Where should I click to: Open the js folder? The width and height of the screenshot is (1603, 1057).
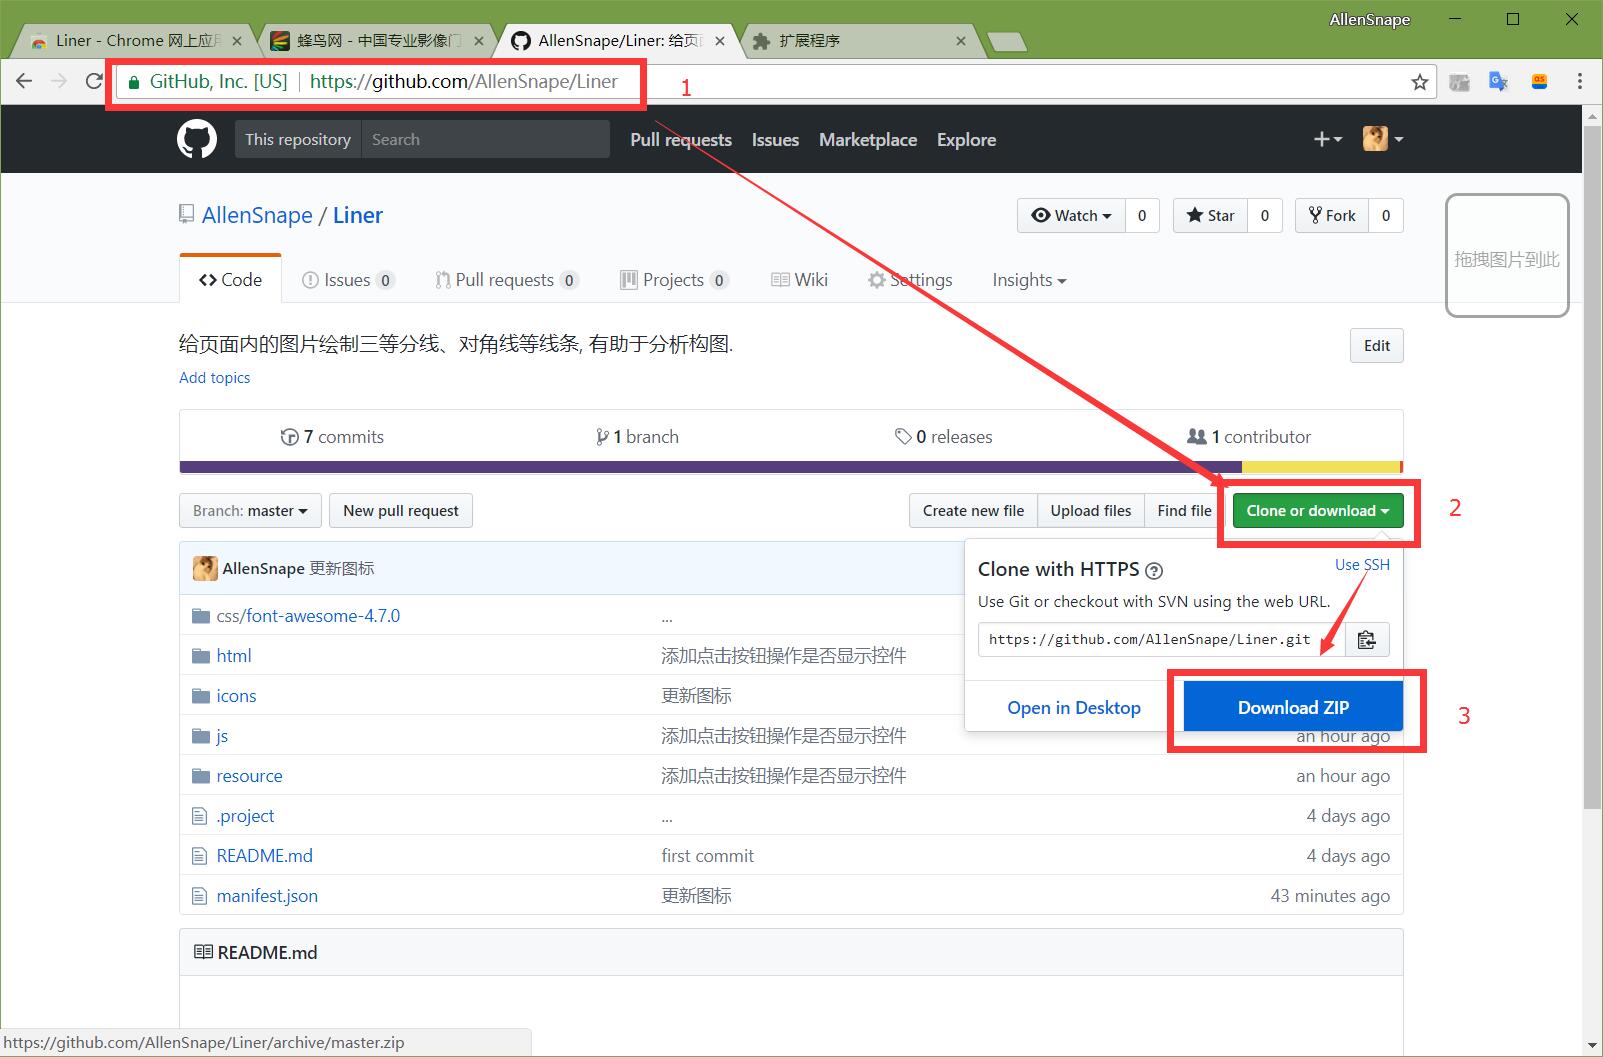[222, 736]
